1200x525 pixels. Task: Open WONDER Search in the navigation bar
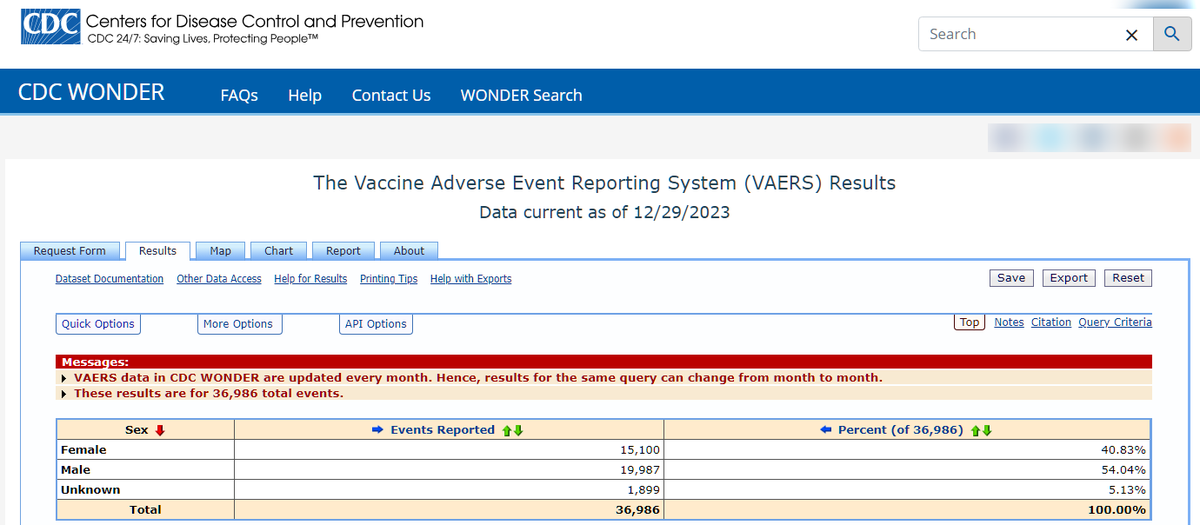[521, 95]
